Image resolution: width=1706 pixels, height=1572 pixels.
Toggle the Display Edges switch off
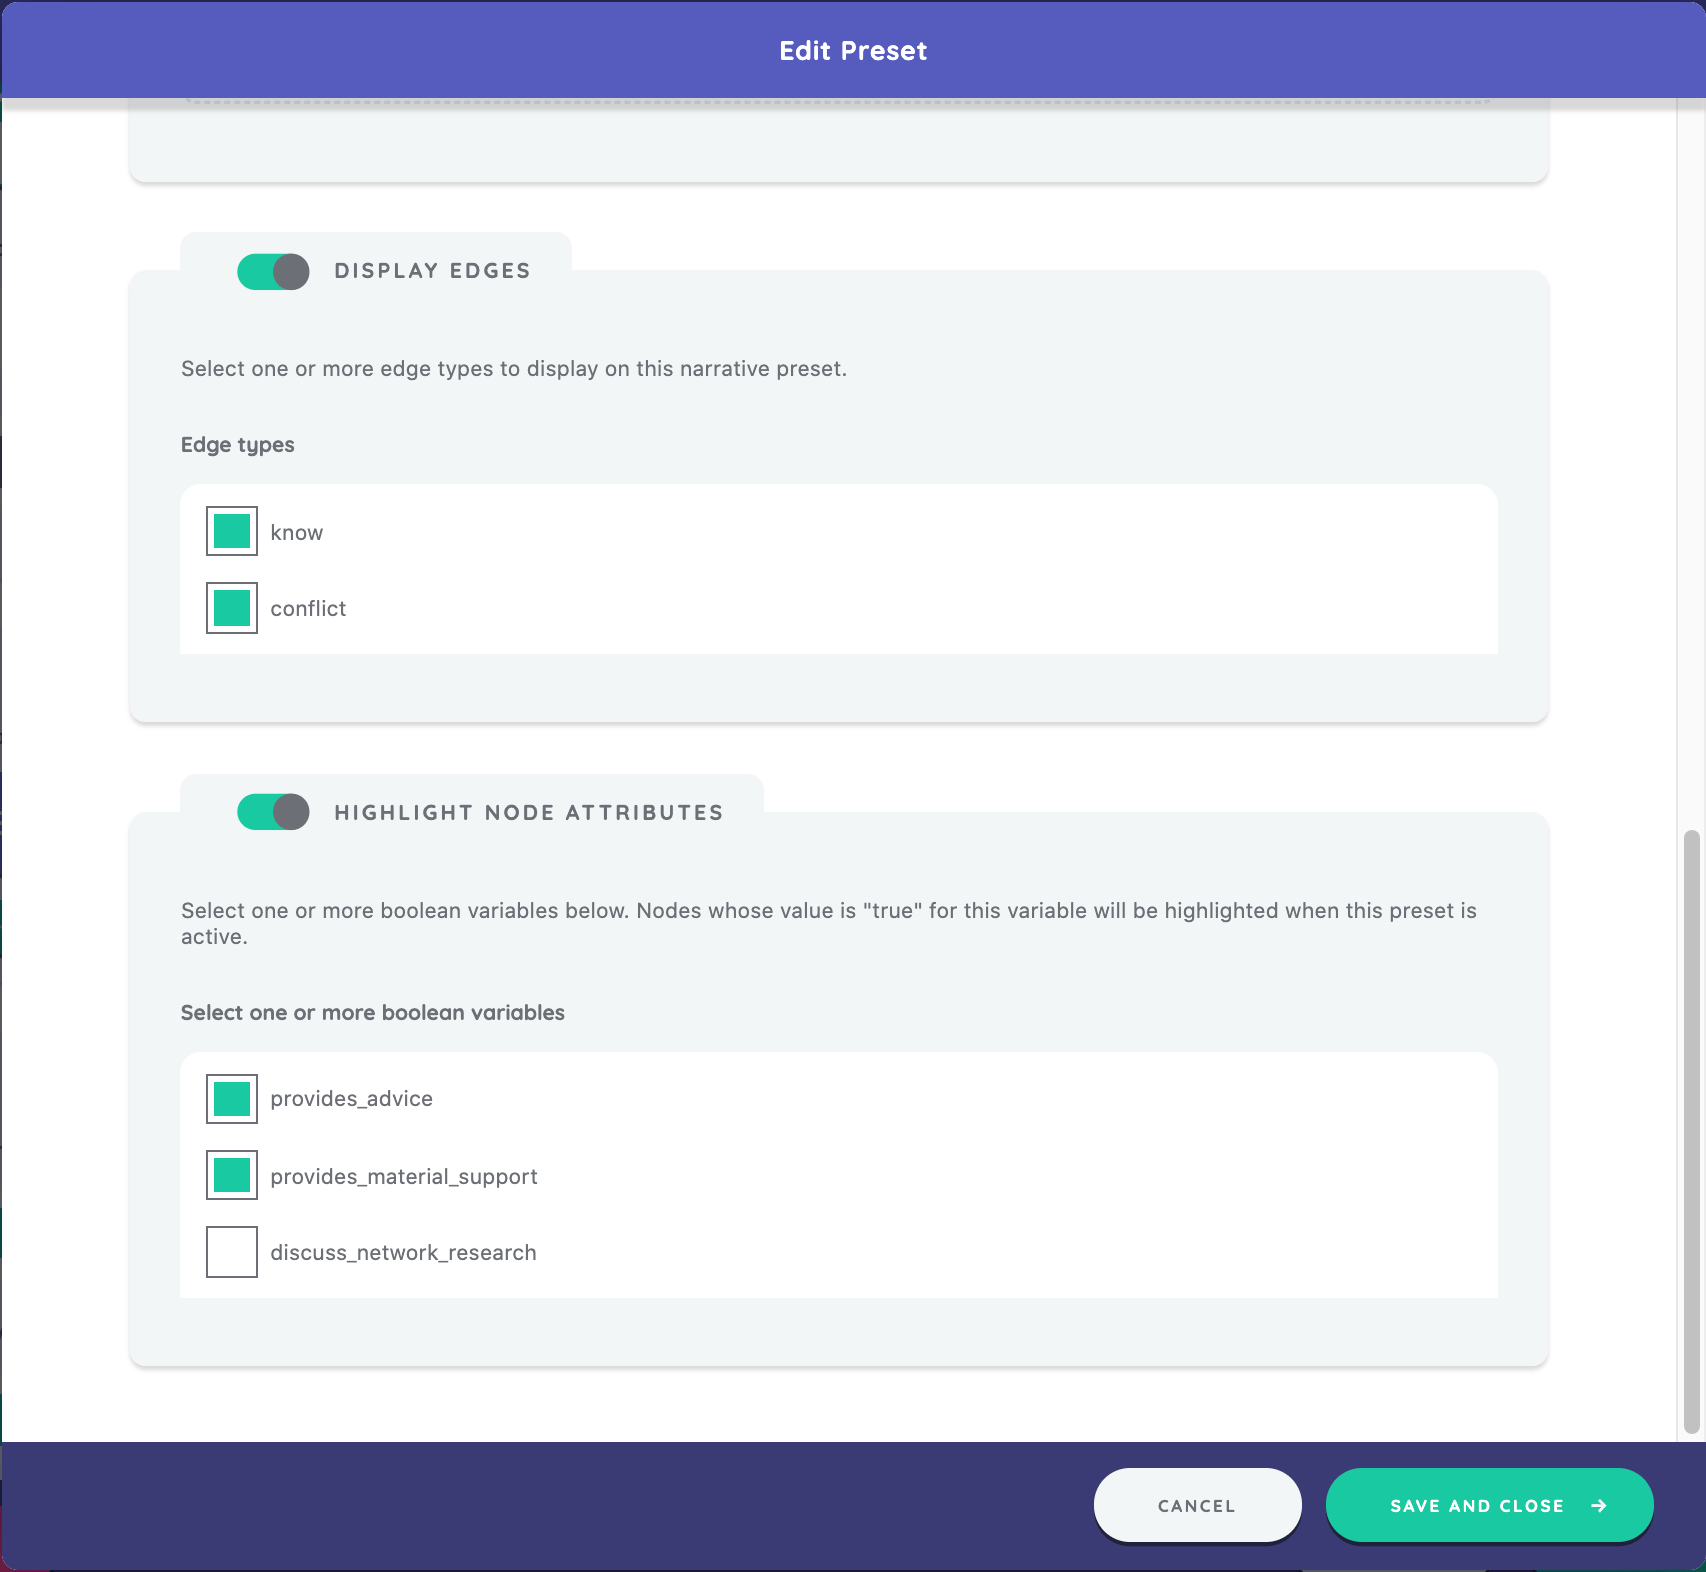coord(273,271)
